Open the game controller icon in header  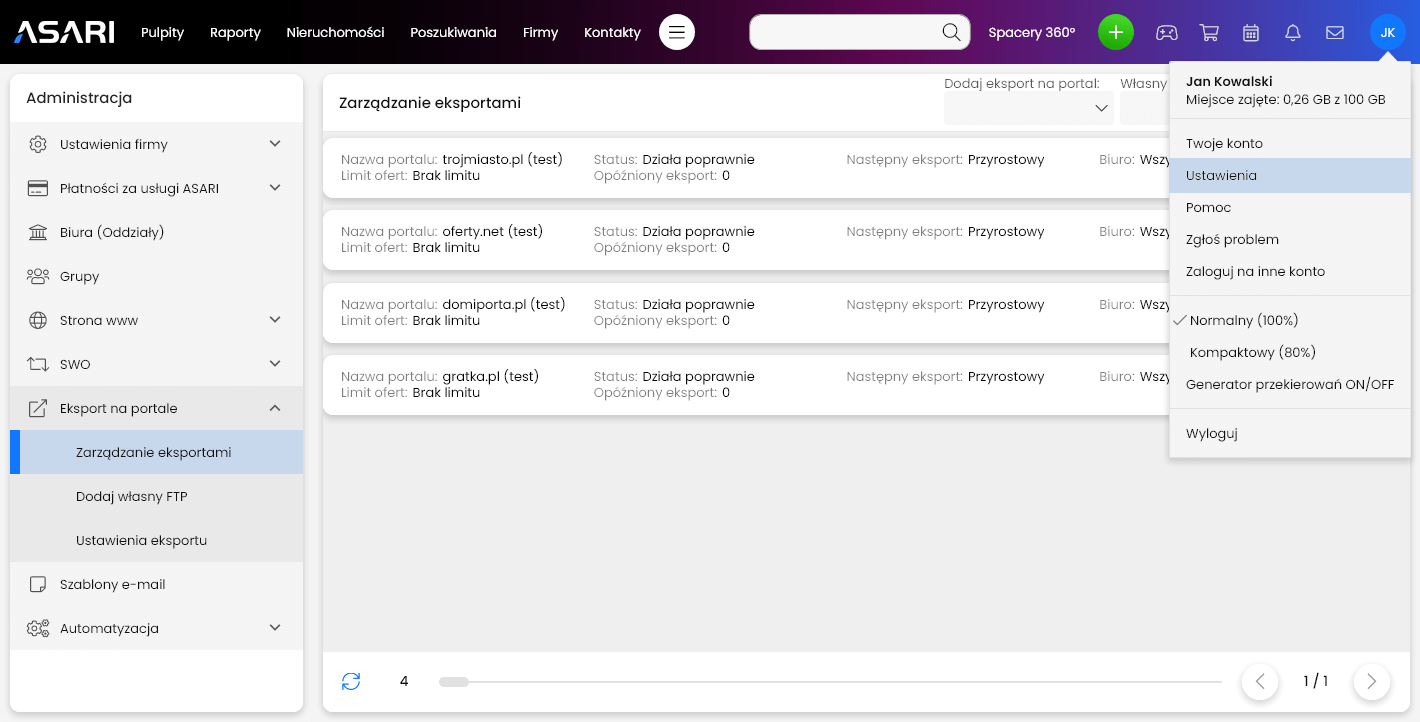click(1167, 32)
